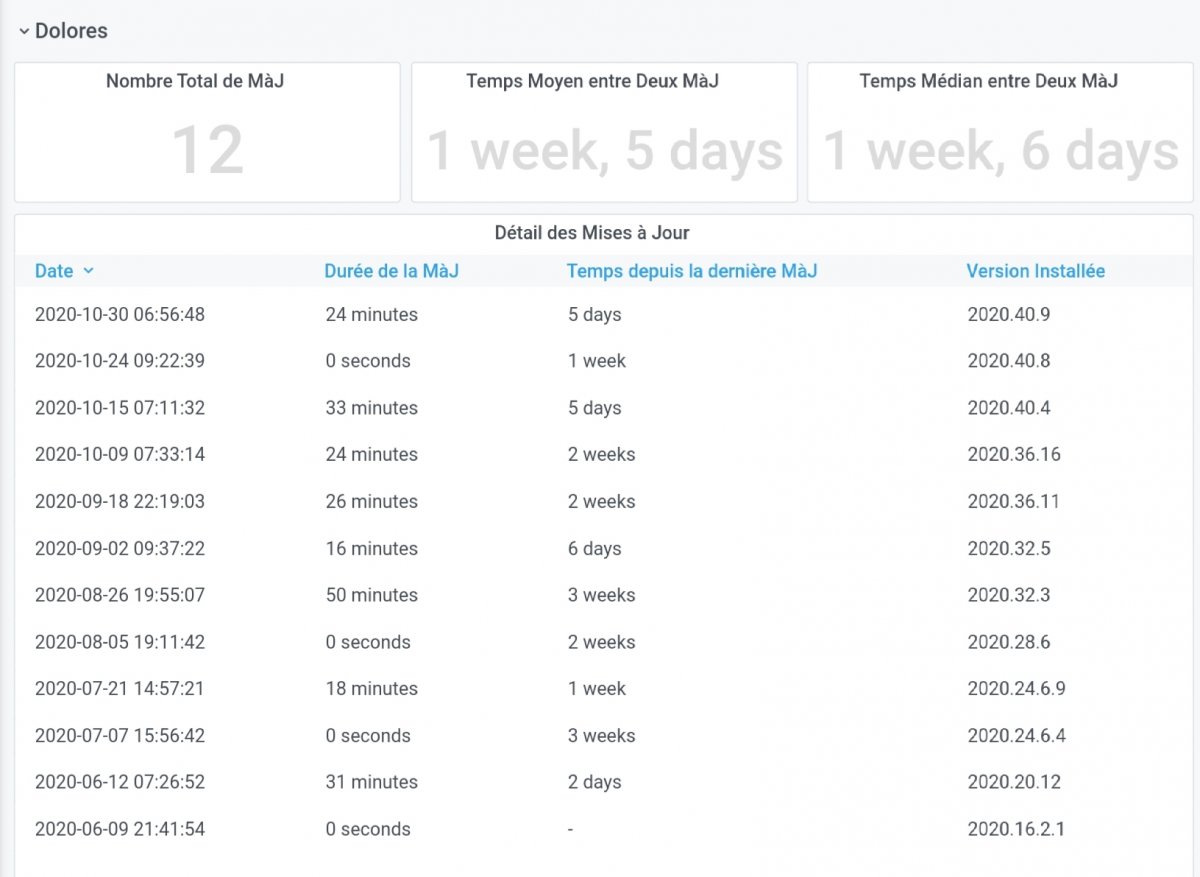
Task: Collapse the Dolores row section
Action: click(x=63, y=31)
